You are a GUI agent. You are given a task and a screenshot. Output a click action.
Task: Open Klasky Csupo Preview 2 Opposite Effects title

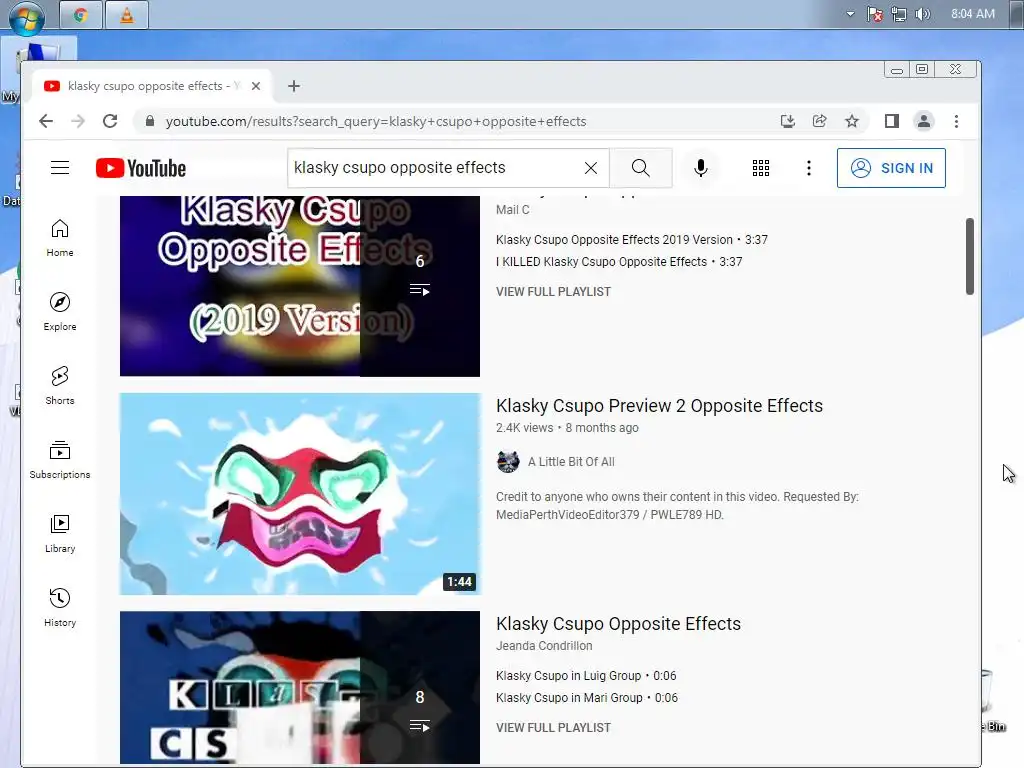[659, 406]
